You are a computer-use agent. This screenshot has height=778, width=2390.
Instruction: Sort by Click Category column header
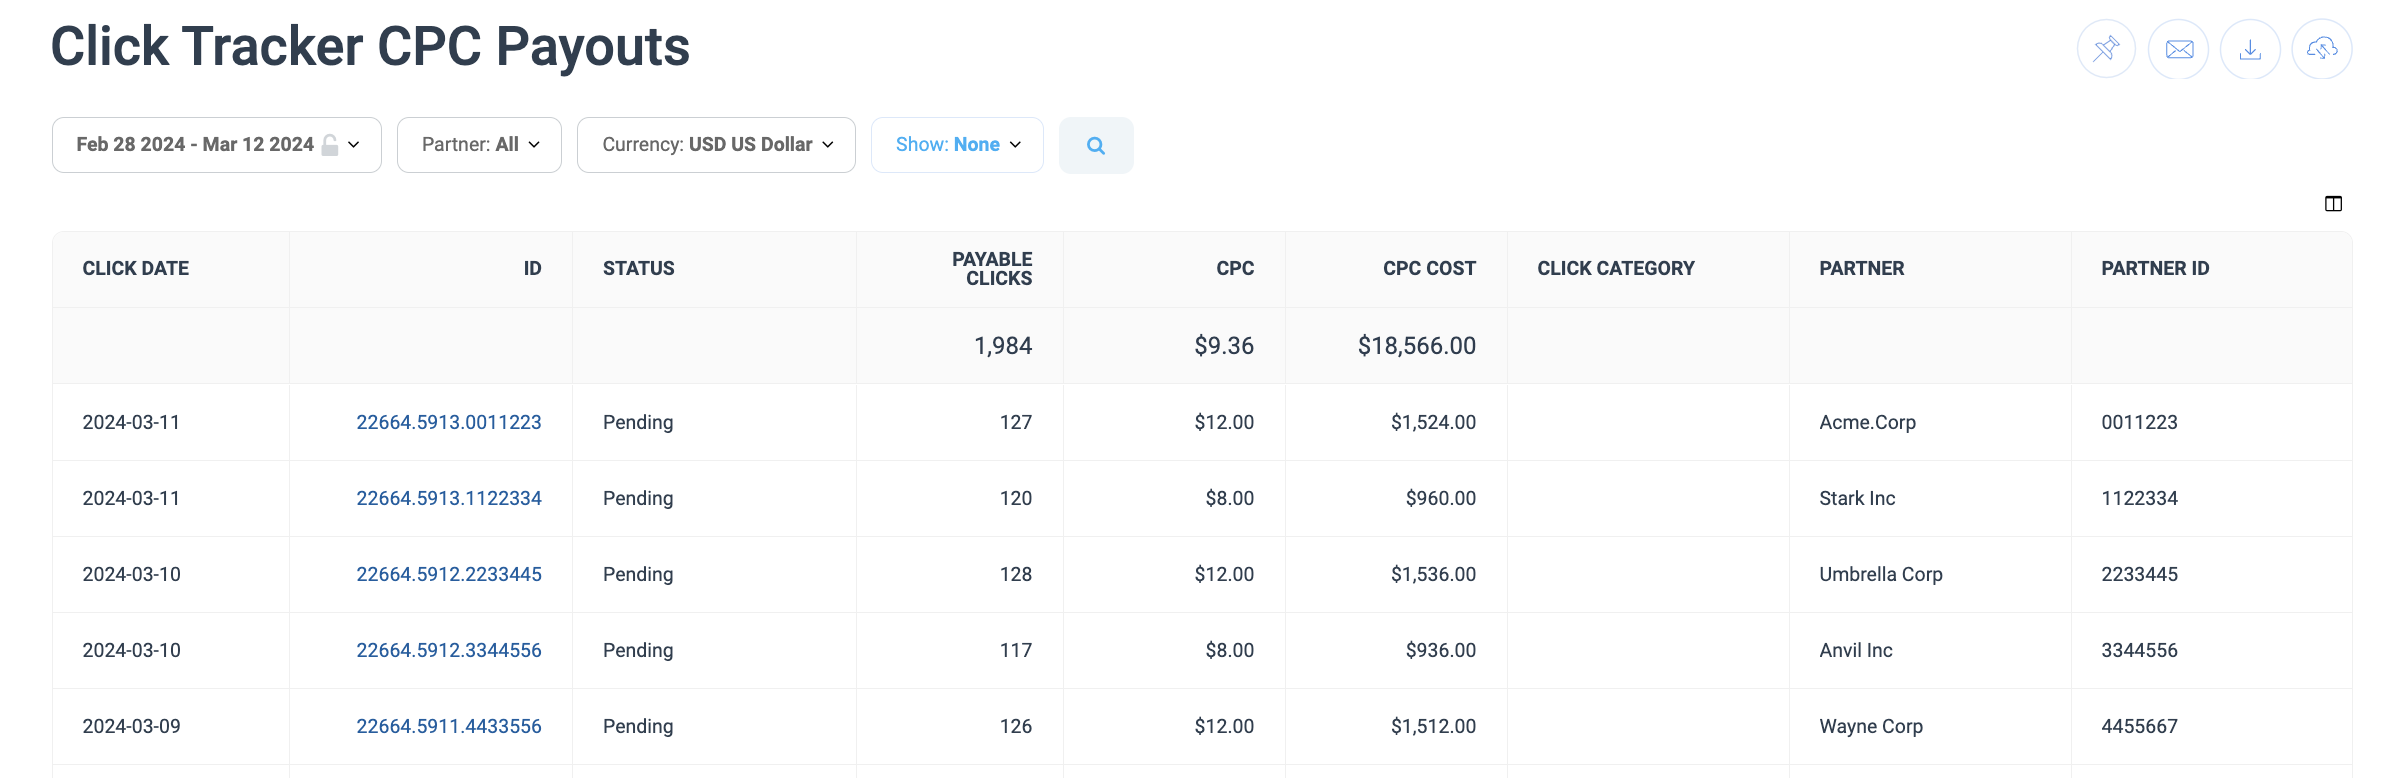pos(1616,268)
